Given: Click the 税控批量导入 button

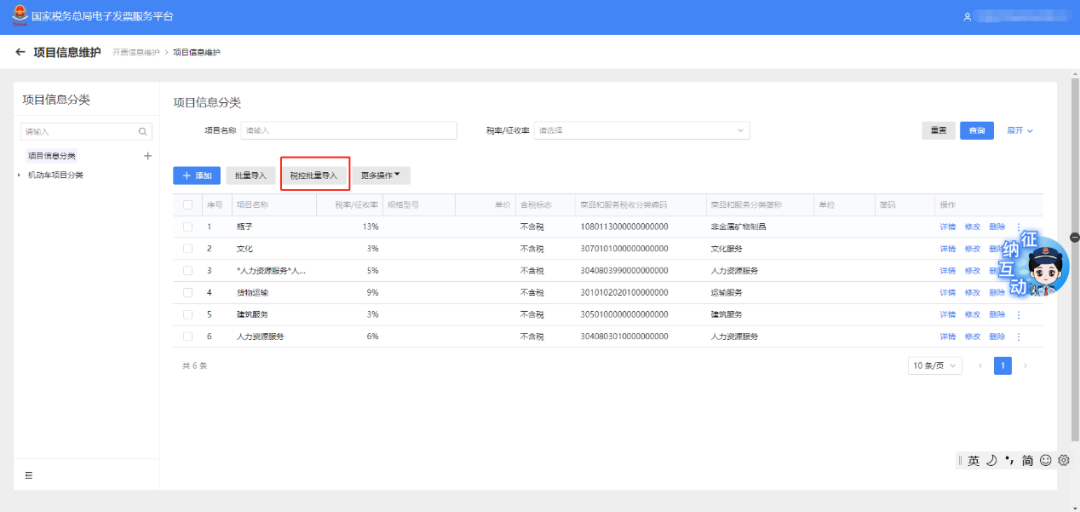Looking at the screenshot, I should click(314, 175).
